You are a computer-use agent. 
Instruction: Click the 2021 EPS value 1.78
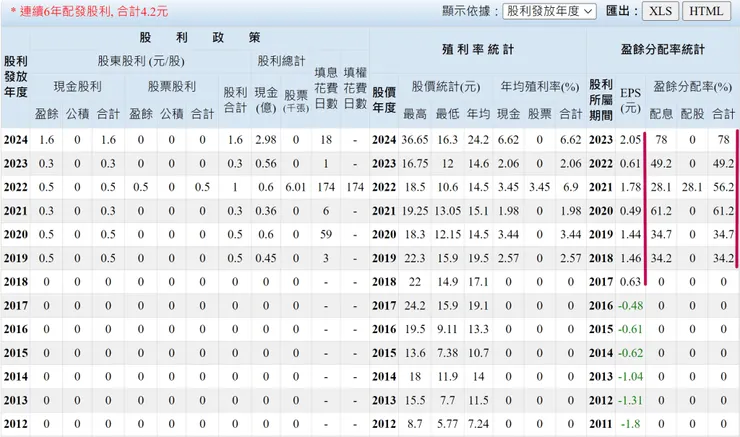(x=630, y=187)
